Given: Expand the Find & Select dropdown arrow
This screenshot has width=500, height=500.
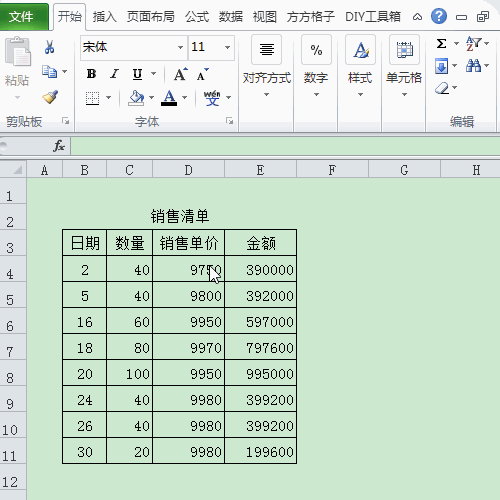Looking at the screenshot, I should 487,66.
